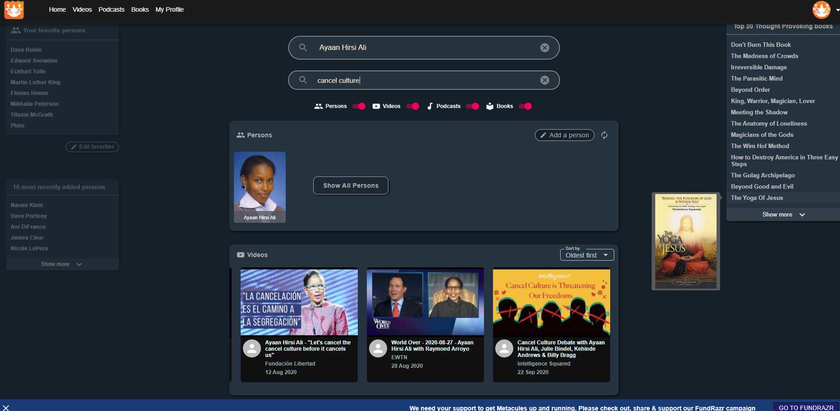Select Plato in favorite persons
840x411 pixels.
pos(17,125)
